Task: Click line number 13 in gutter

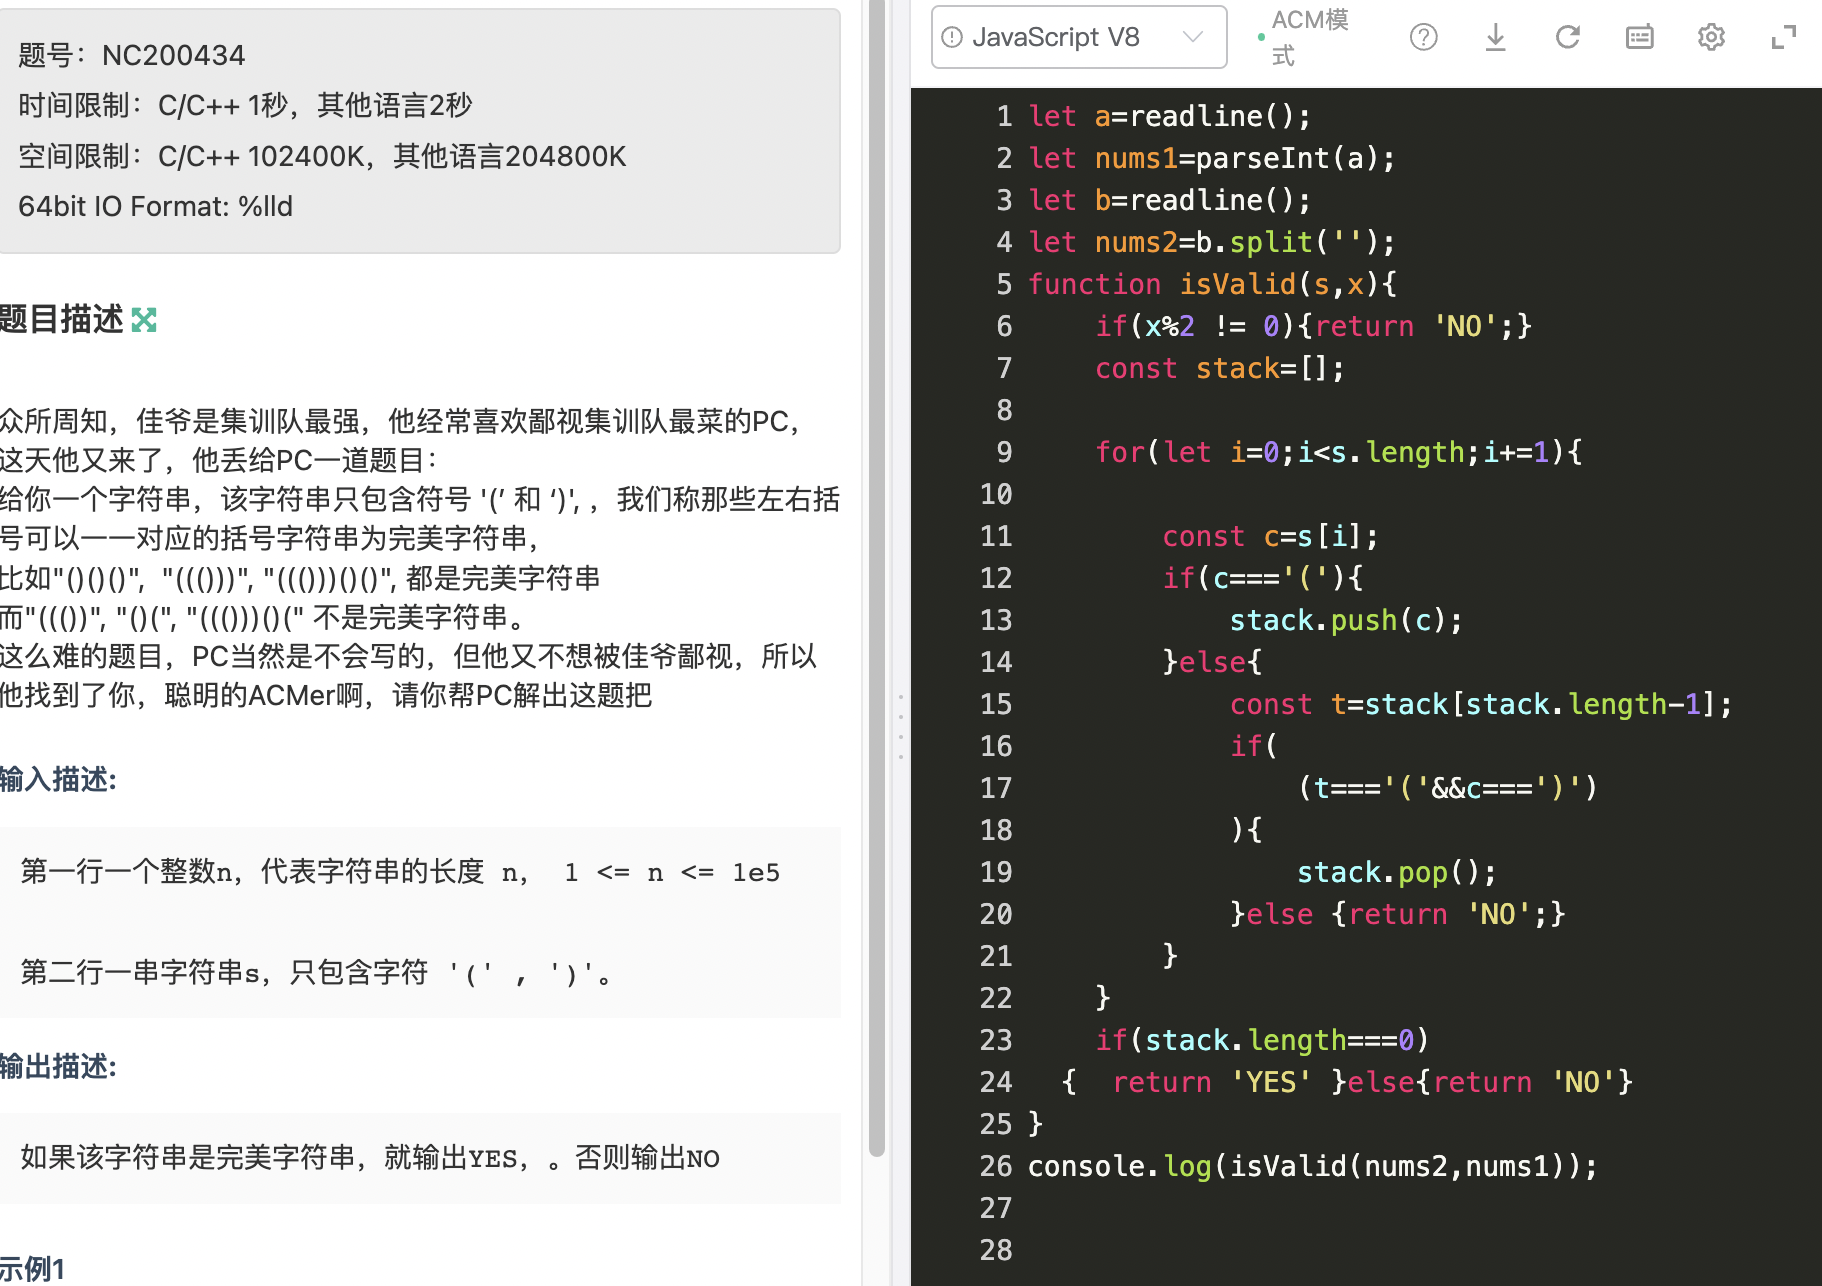Action: pos(996,620)
